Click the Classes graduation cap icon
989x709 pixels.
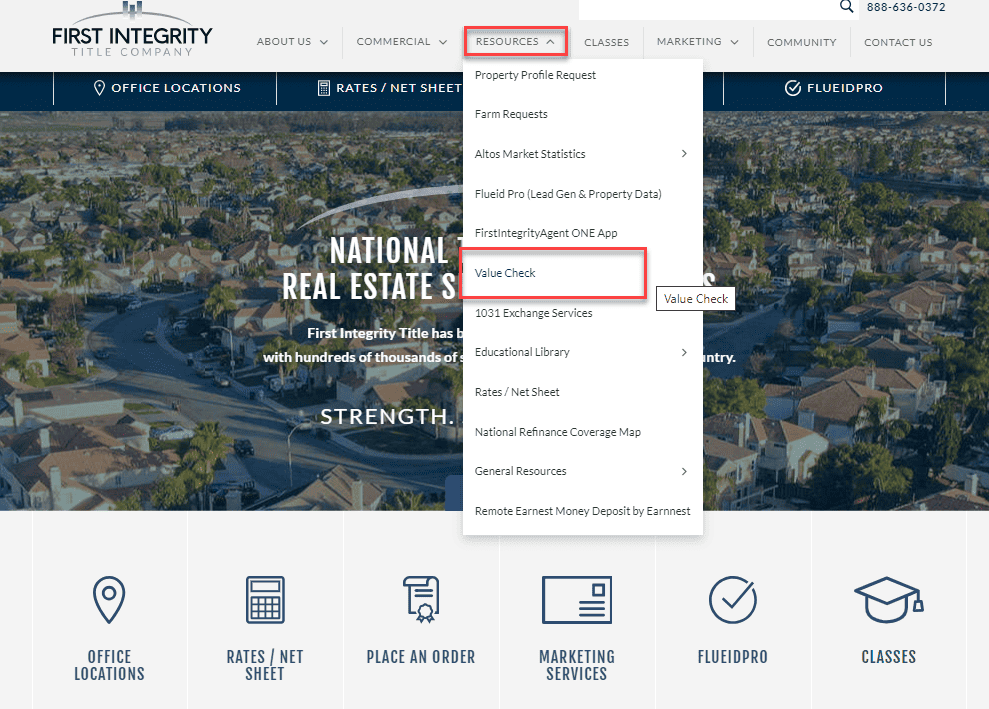[888, 598]
